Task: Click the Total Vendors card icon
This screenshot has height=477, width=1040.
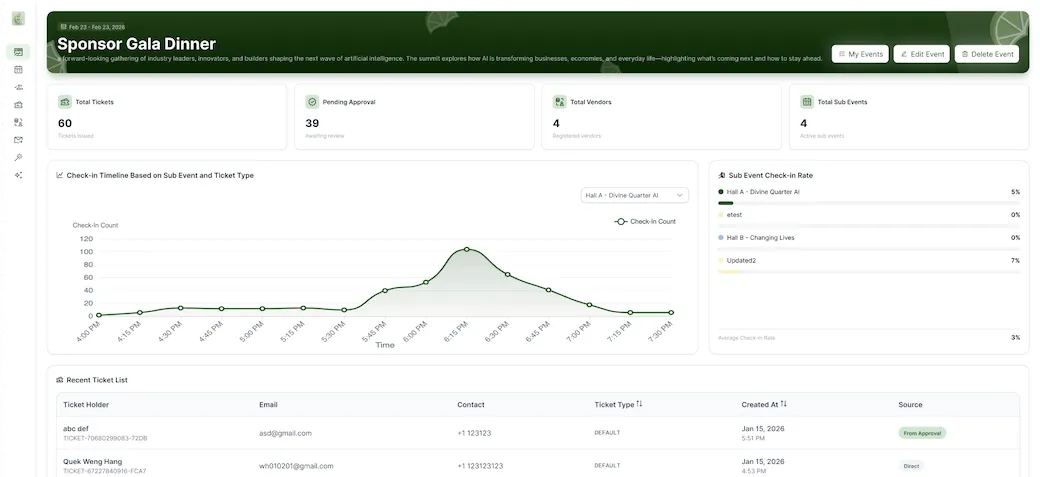Action: click(559, 102)
